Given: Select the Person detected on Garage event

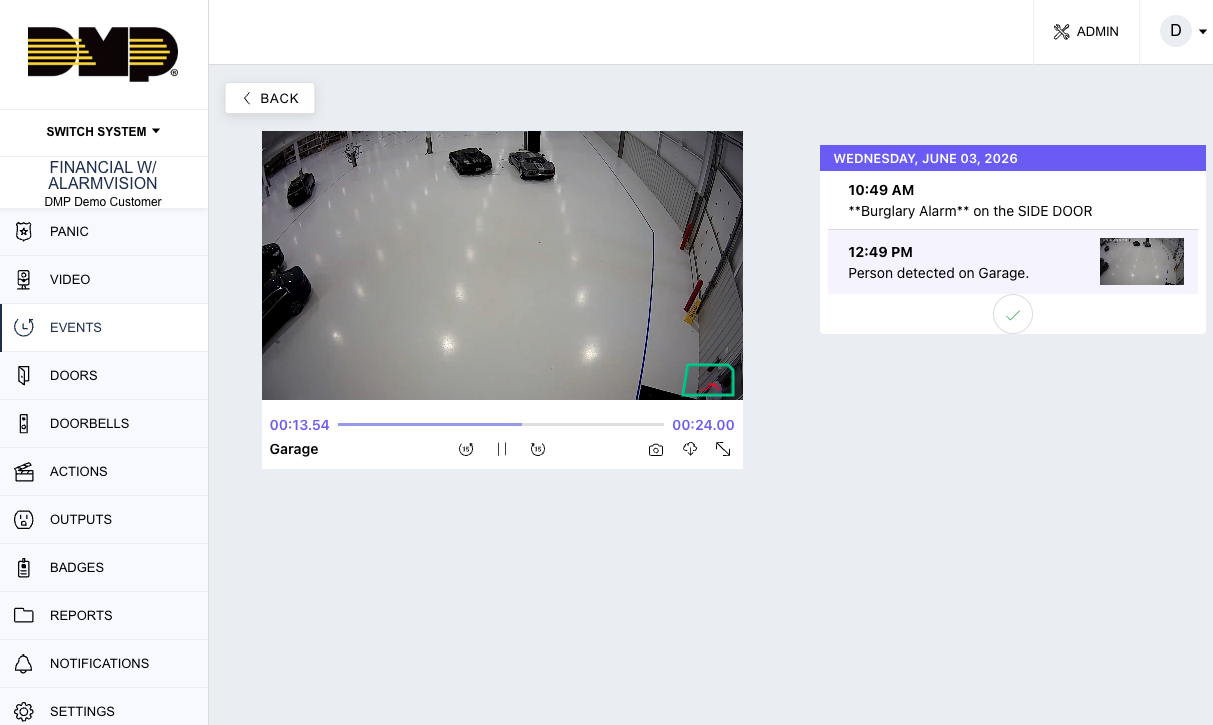Looking at the screenshot, I should [x=1013, y=262].
